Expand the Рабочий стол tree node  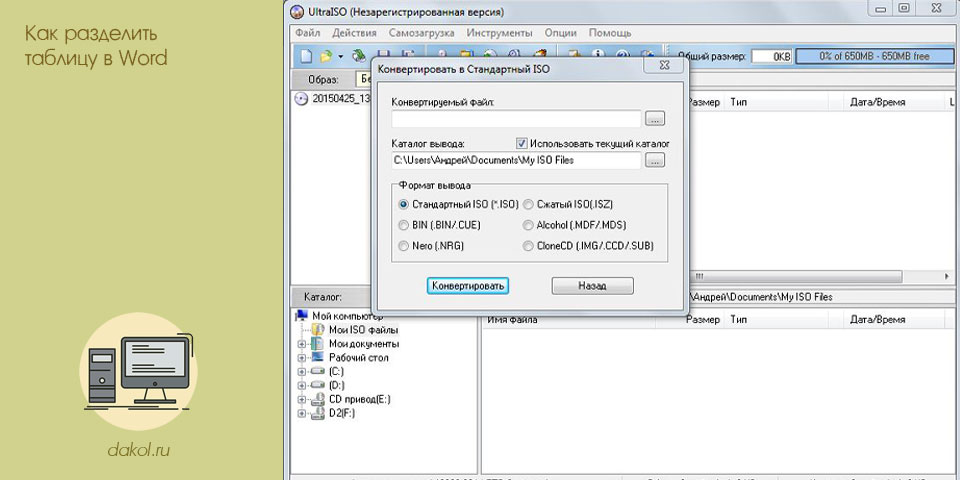tap(301, 358)
